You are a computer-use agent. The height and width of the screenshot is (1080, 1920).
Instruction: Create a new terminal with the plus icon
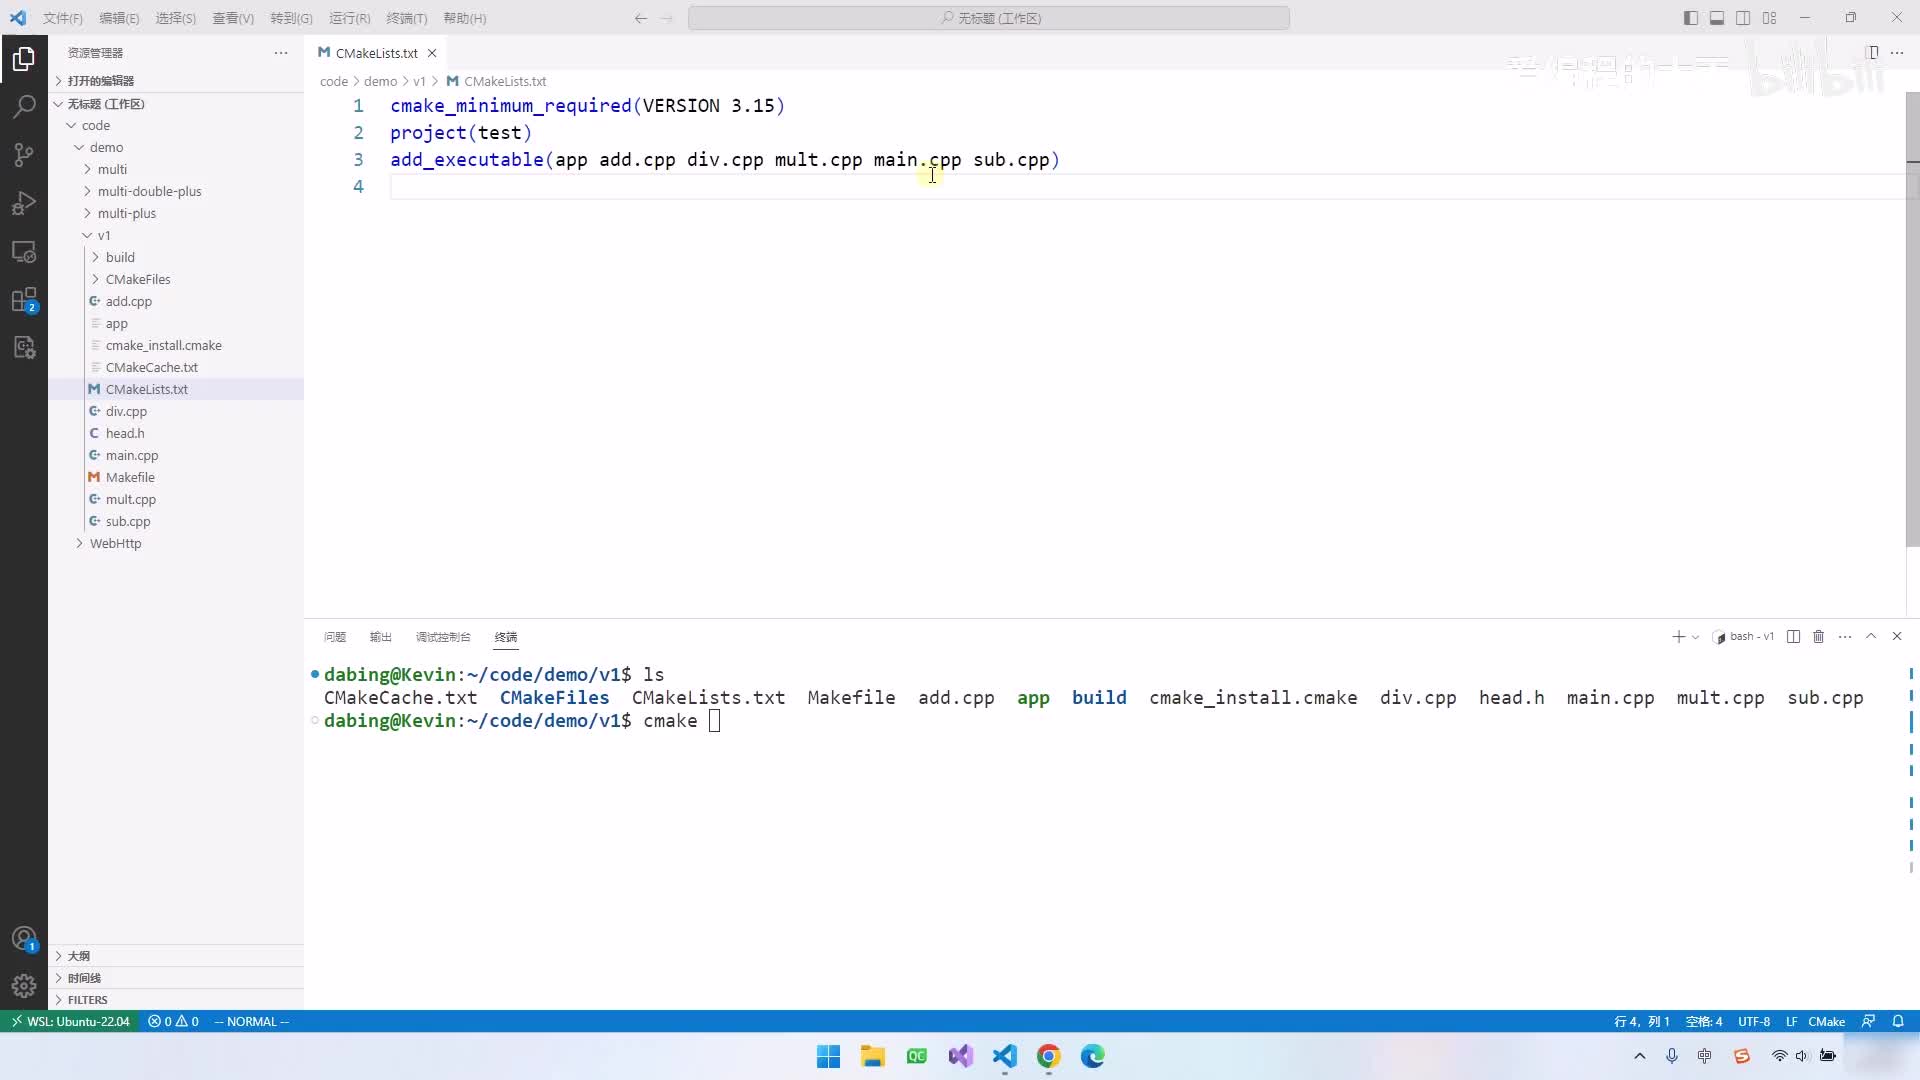1679,637
